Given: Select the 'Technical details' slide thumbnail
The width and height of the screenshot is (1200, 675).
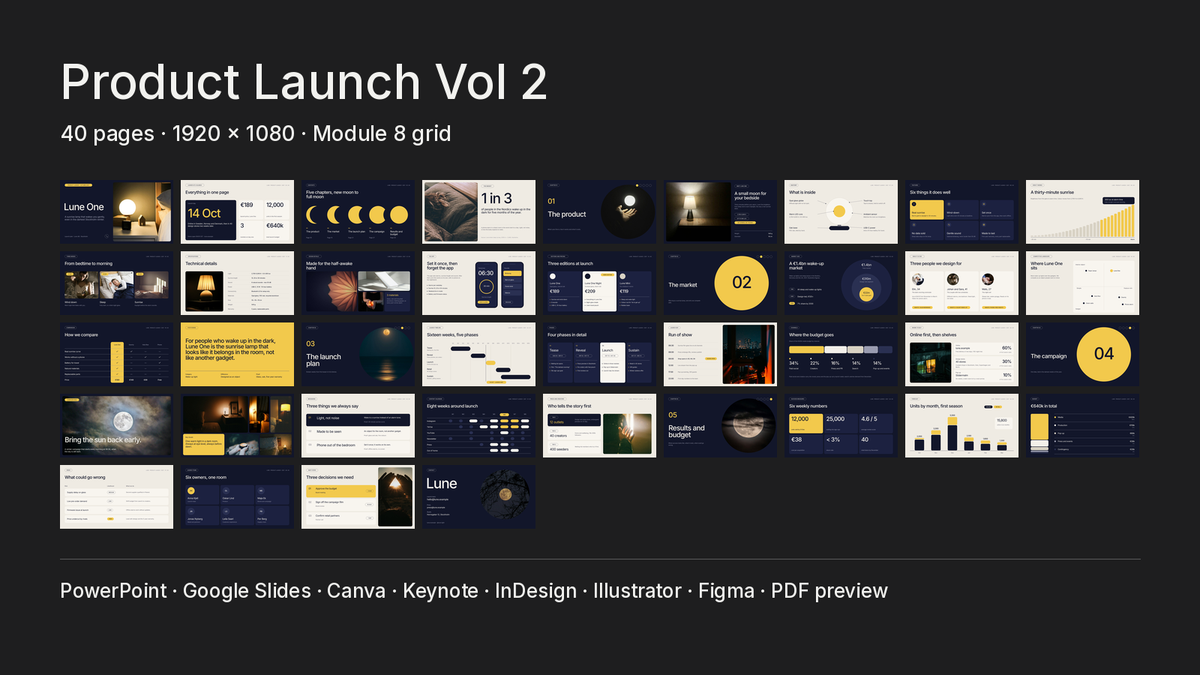Looking at the screenshot, I should [x=237, y=283].
